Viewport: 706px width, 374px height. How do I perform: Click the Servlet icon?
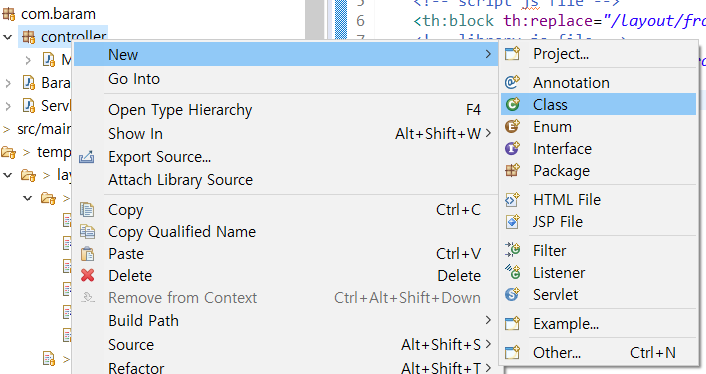(512, 294)
